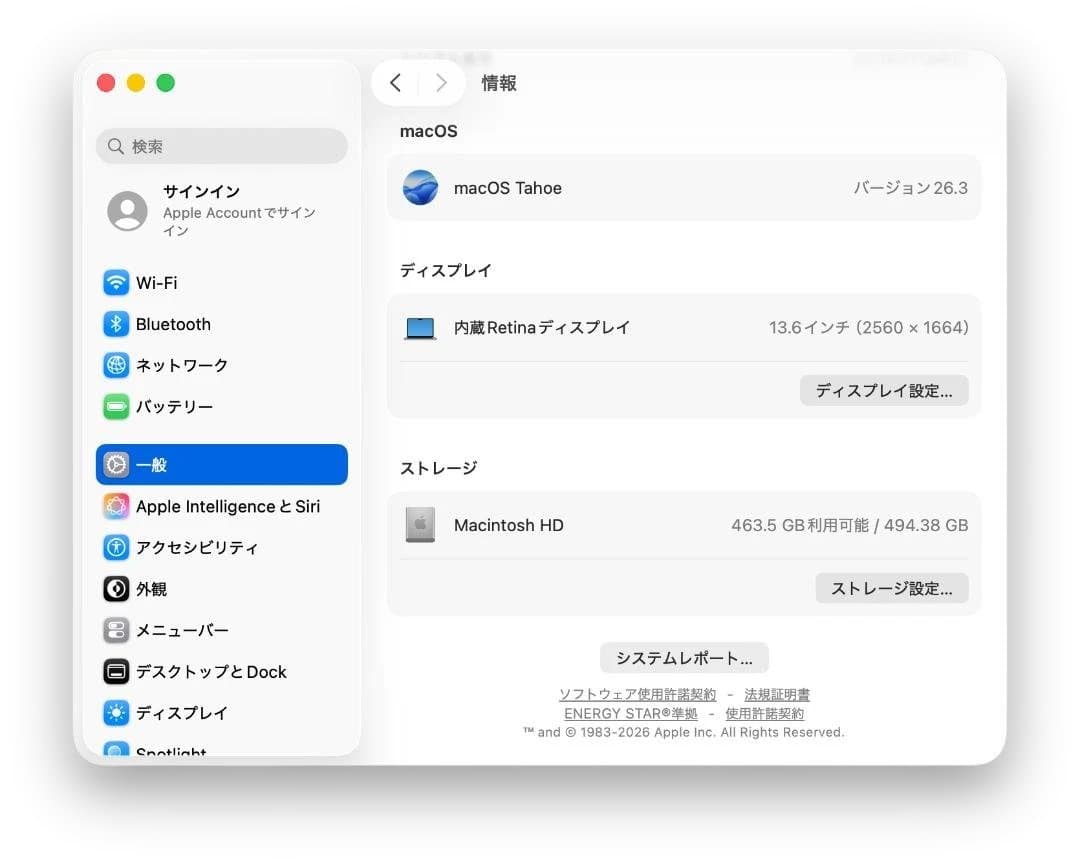Open システムレポート
The width and height of the screenshot is (1080, 862).
(683, 657)
